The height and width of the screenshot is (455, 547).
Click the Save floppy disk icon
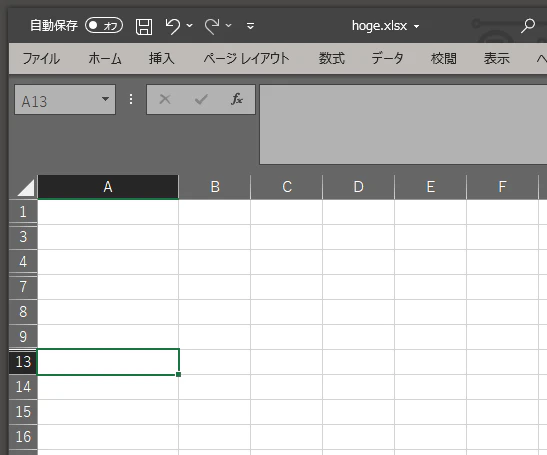coord(144,27)
